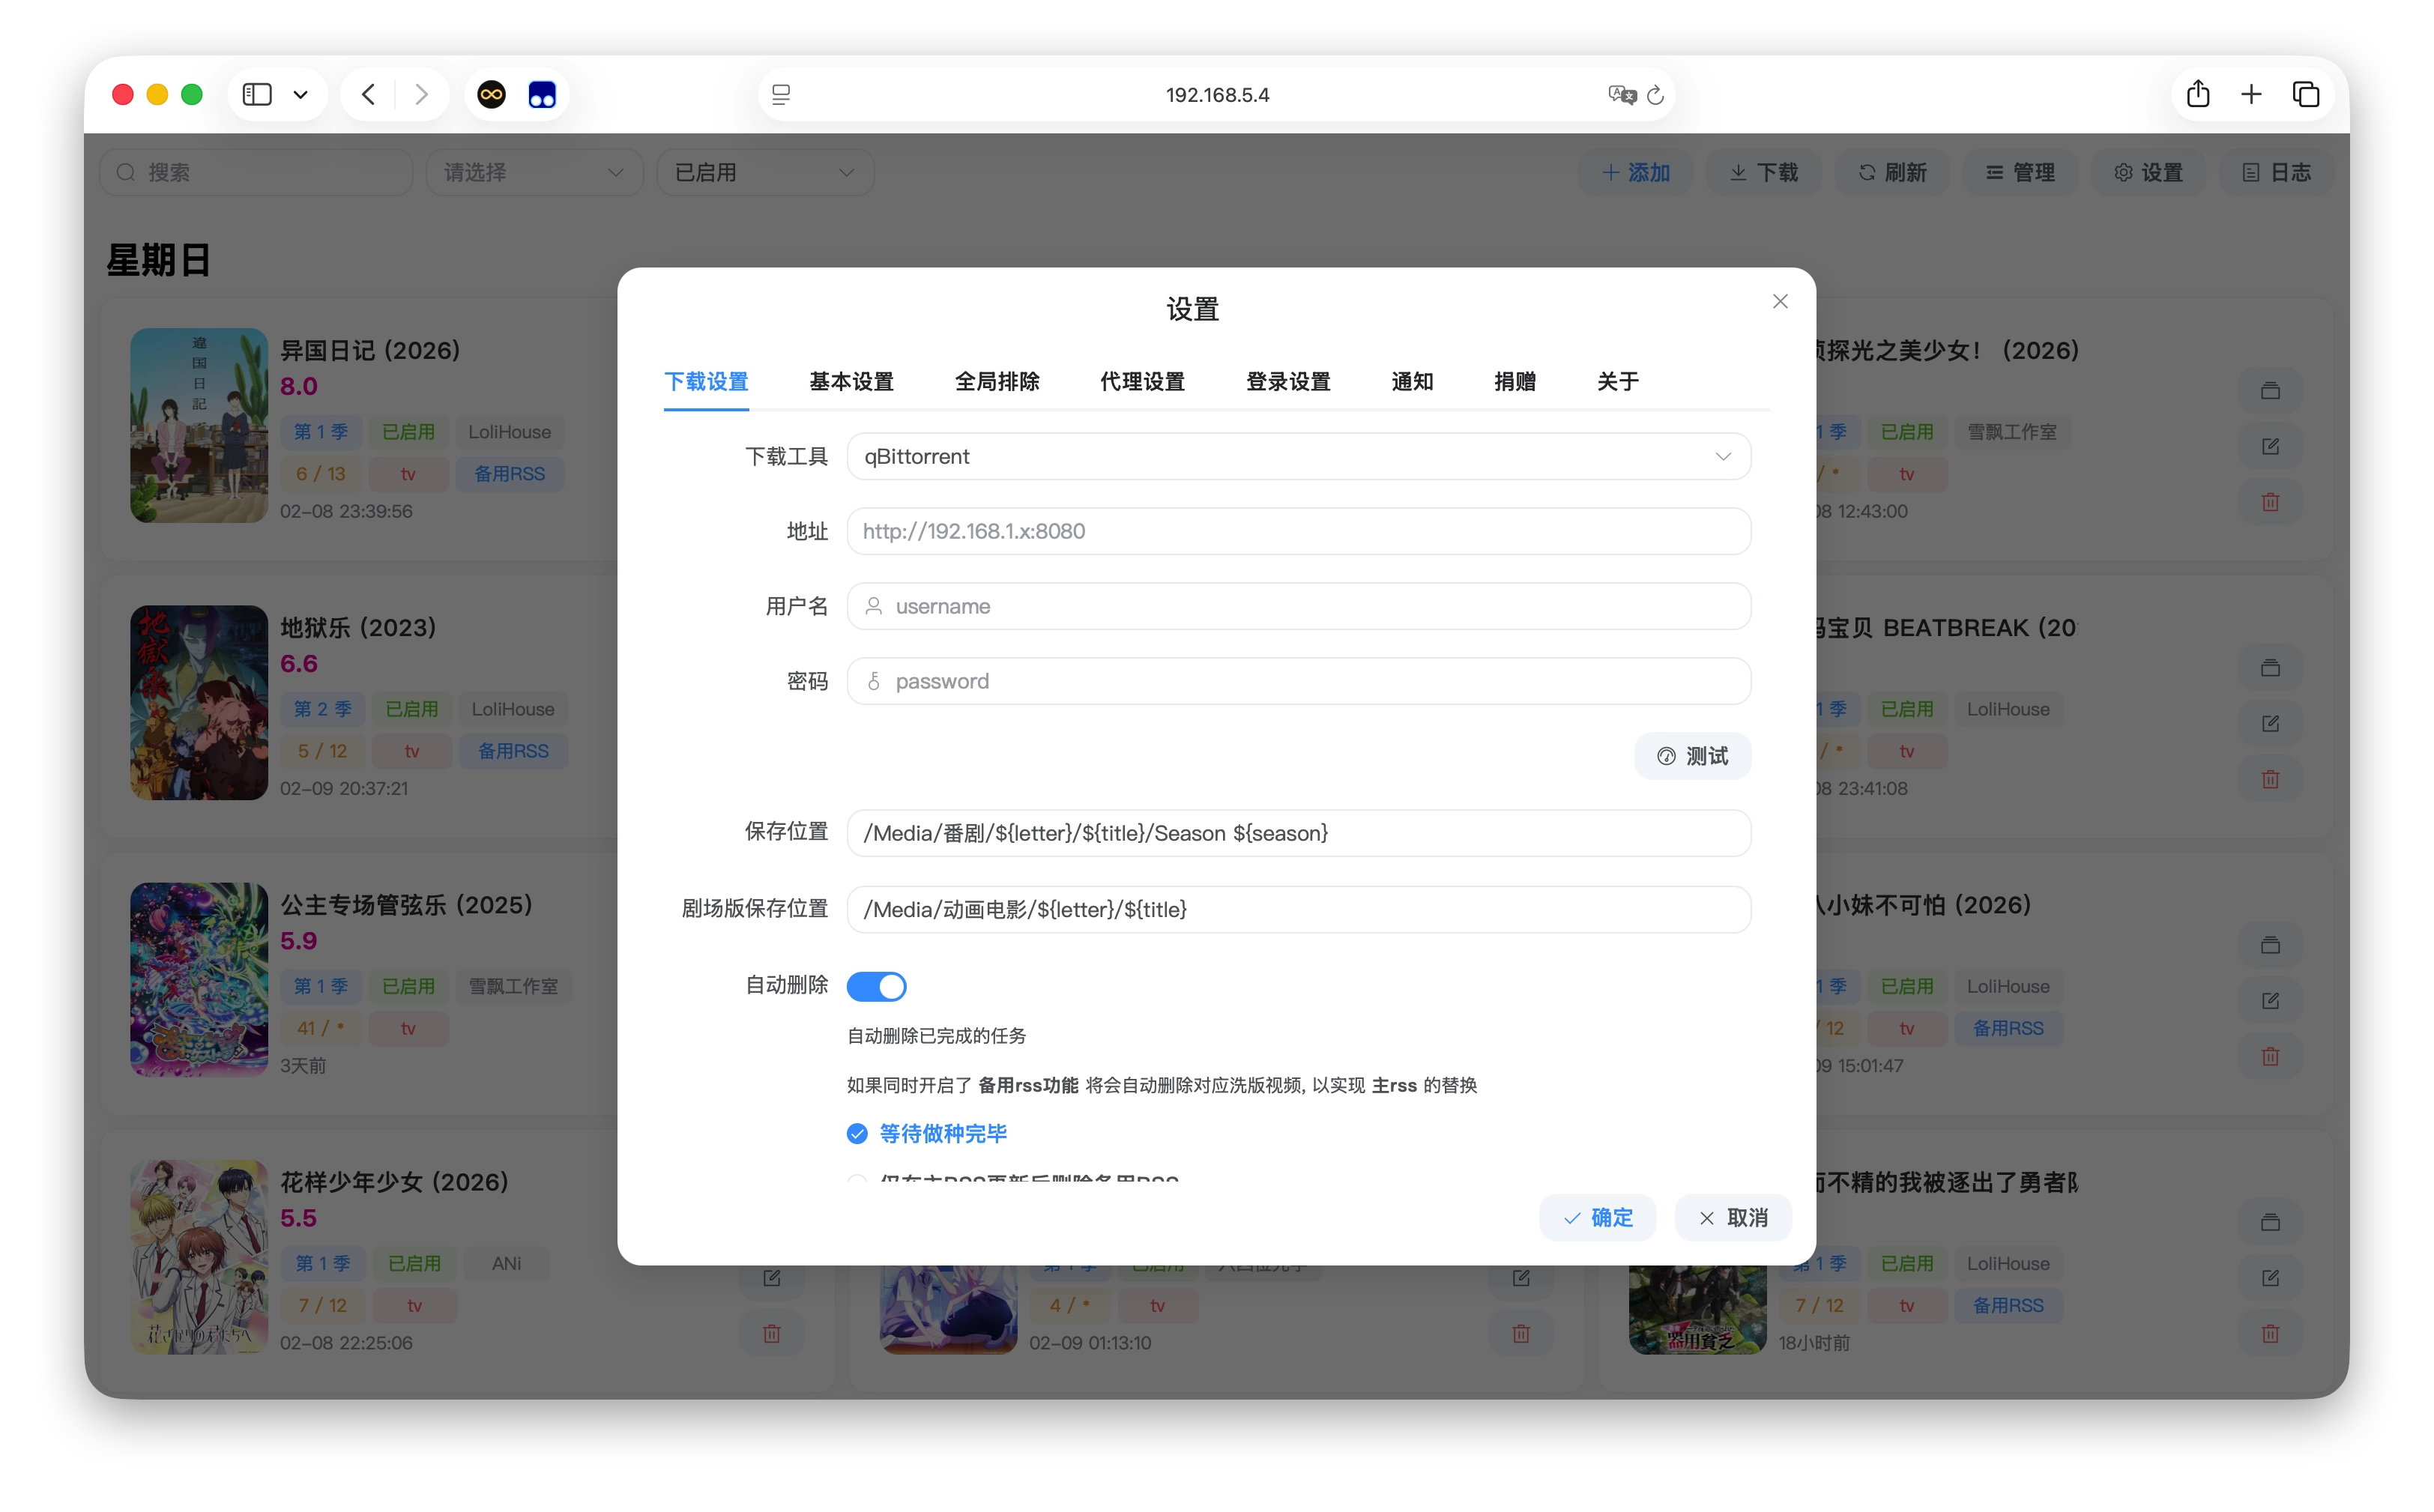Confirm settings with the 确定 button
Image resolution: width=2434 pixels, height=1512 pixels.
1597,1218
